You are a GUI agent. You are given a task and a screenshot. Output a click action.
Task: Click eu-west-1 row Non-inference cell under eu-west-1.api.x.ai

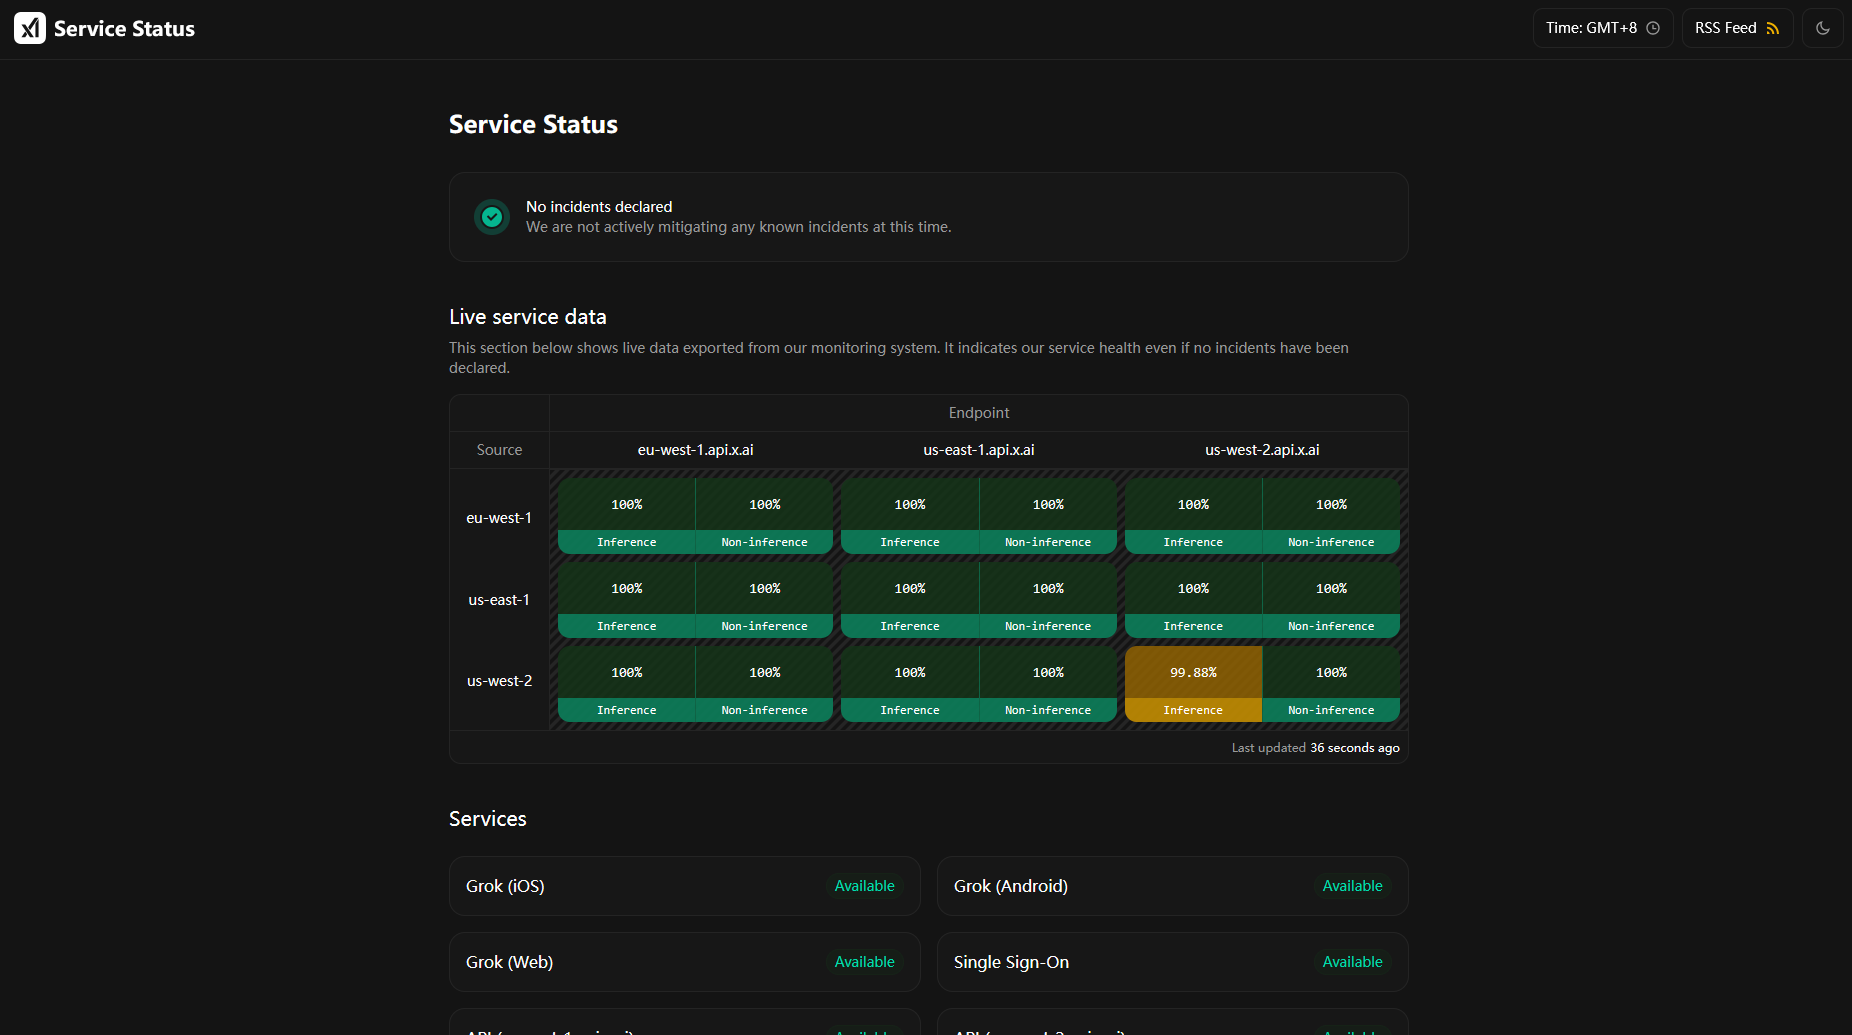click(765, 516)
